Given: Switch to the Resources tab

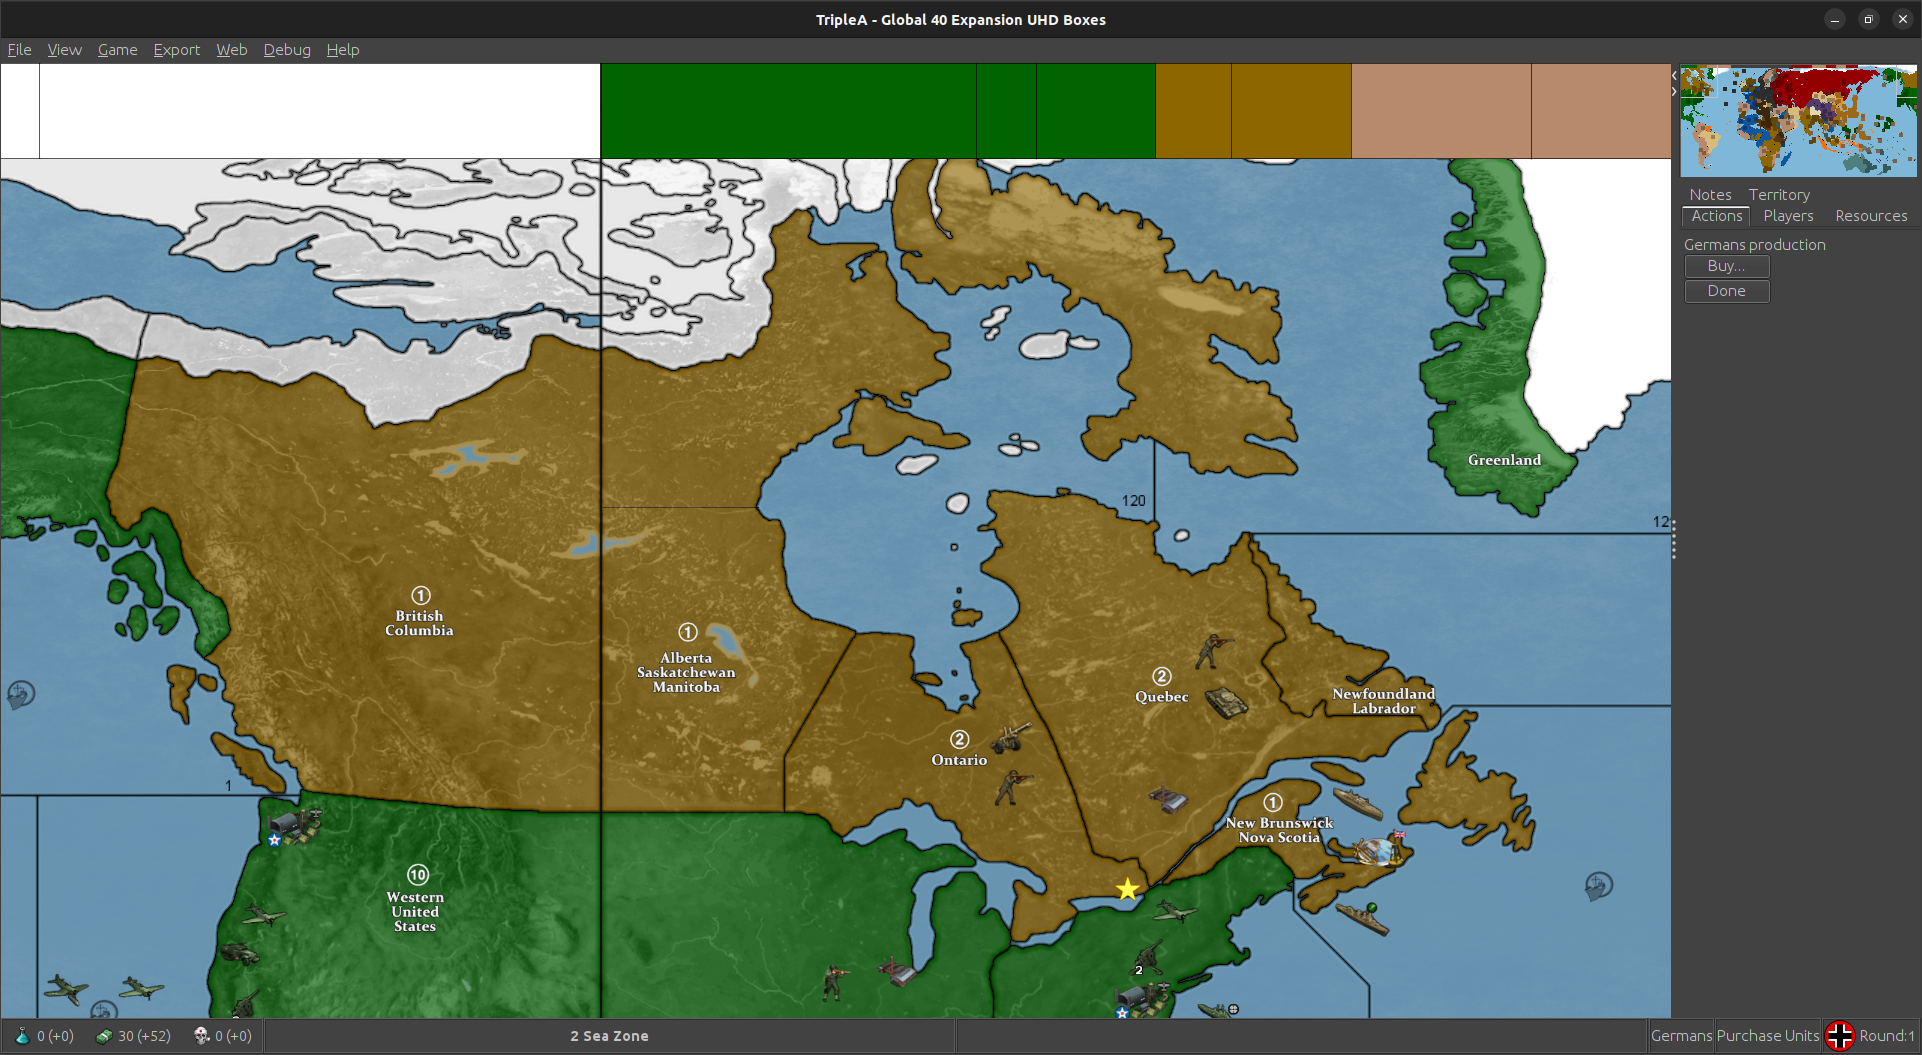Looking at the screenshot, I should [x=1871, y=216].
